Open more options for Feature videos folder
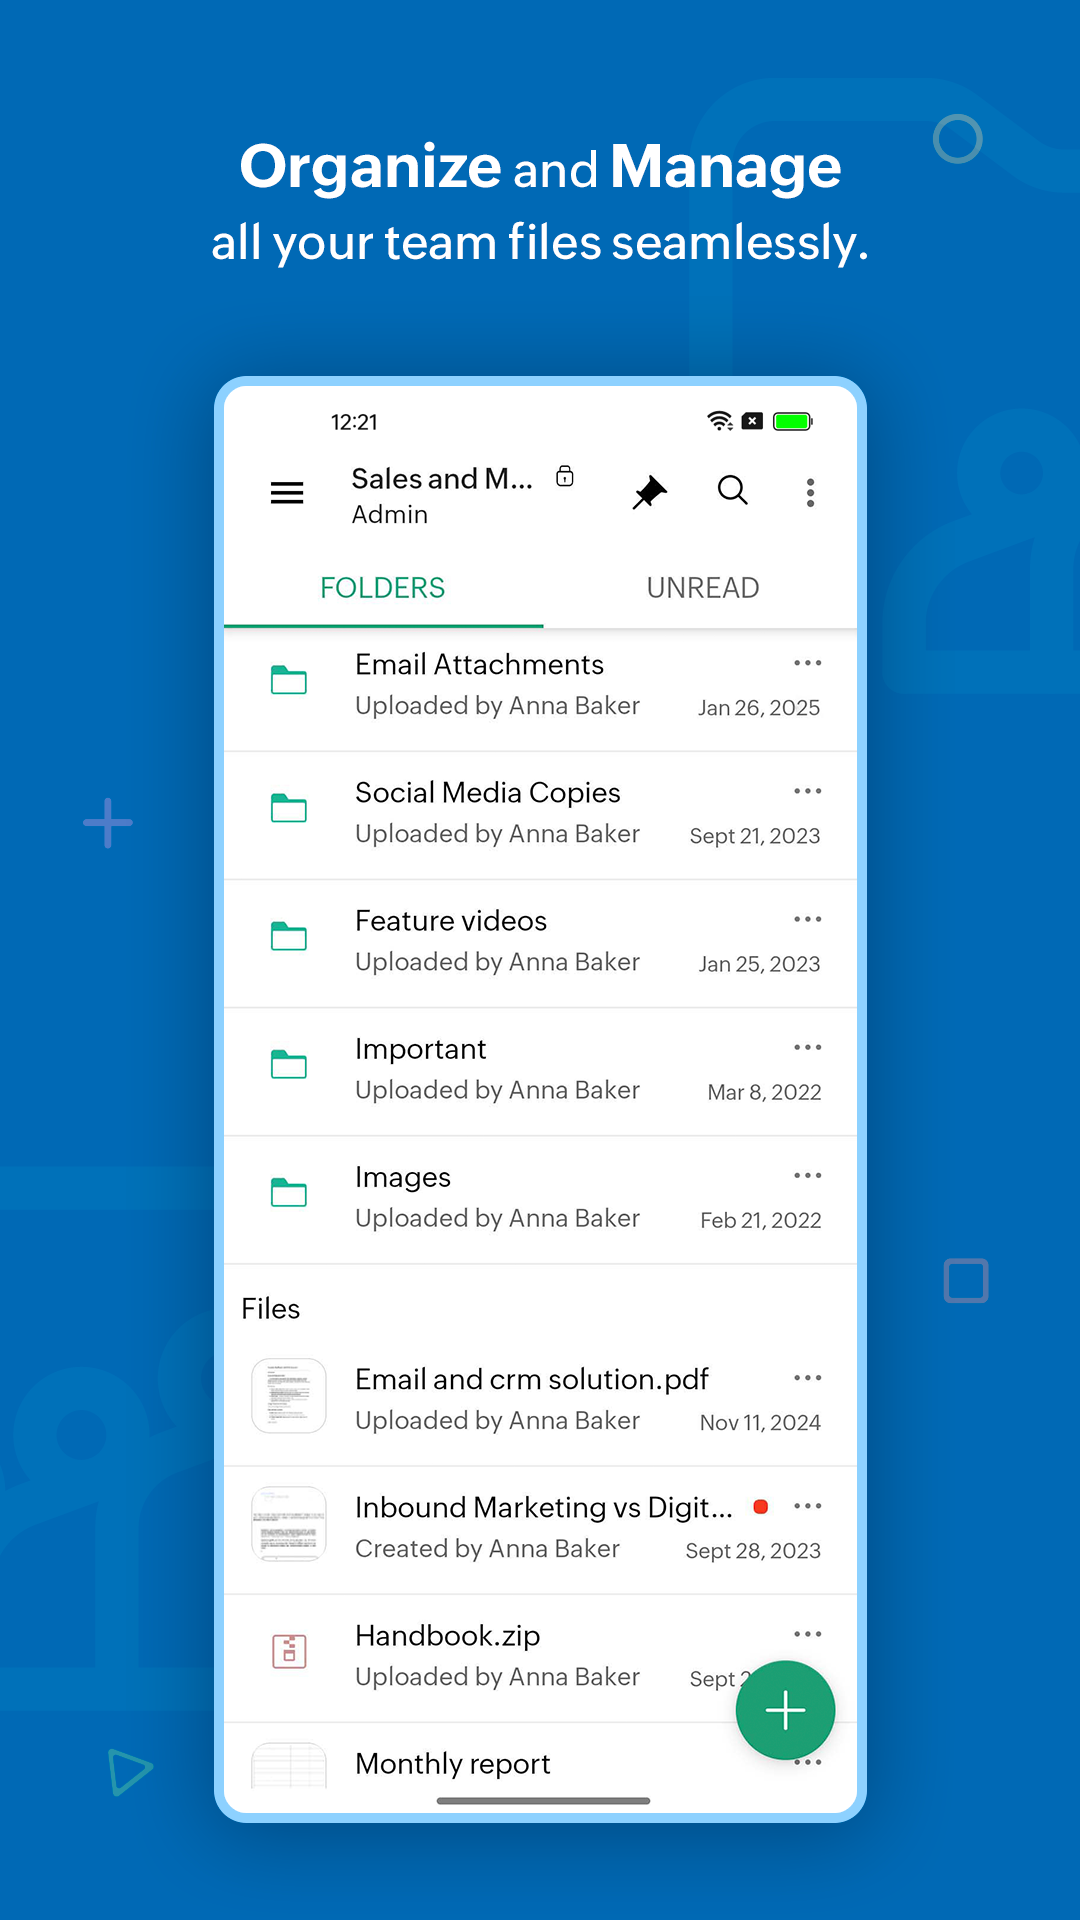The image size is (1080, 1920). pos(807,919)
